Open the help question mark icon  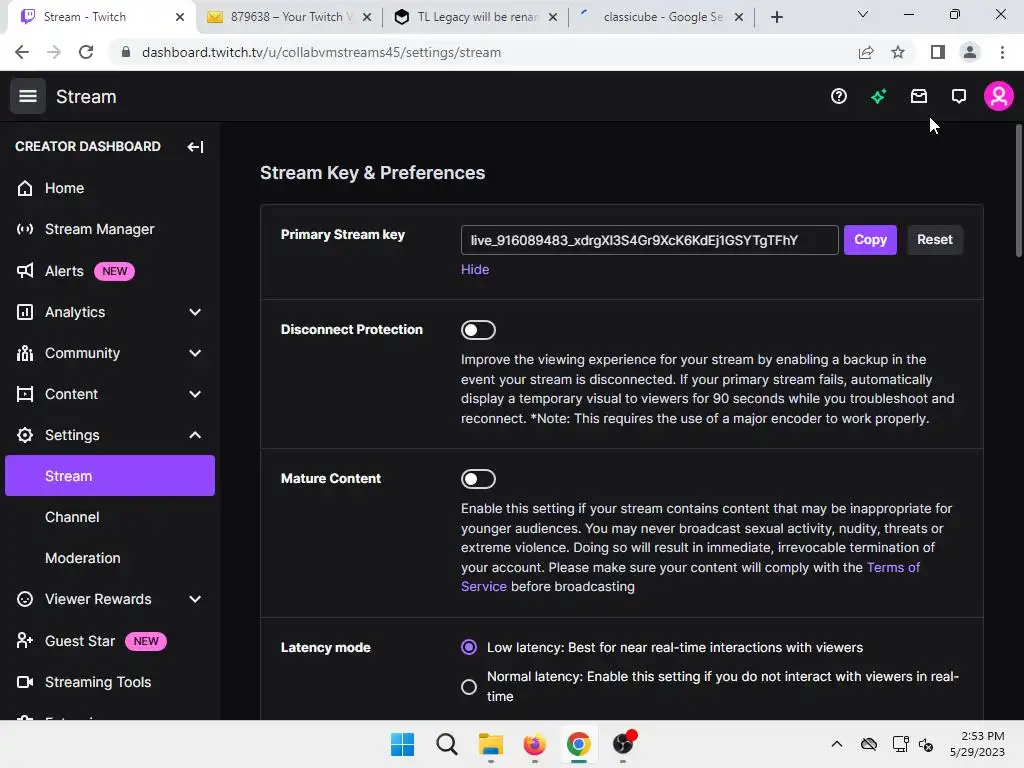[839, 97]
